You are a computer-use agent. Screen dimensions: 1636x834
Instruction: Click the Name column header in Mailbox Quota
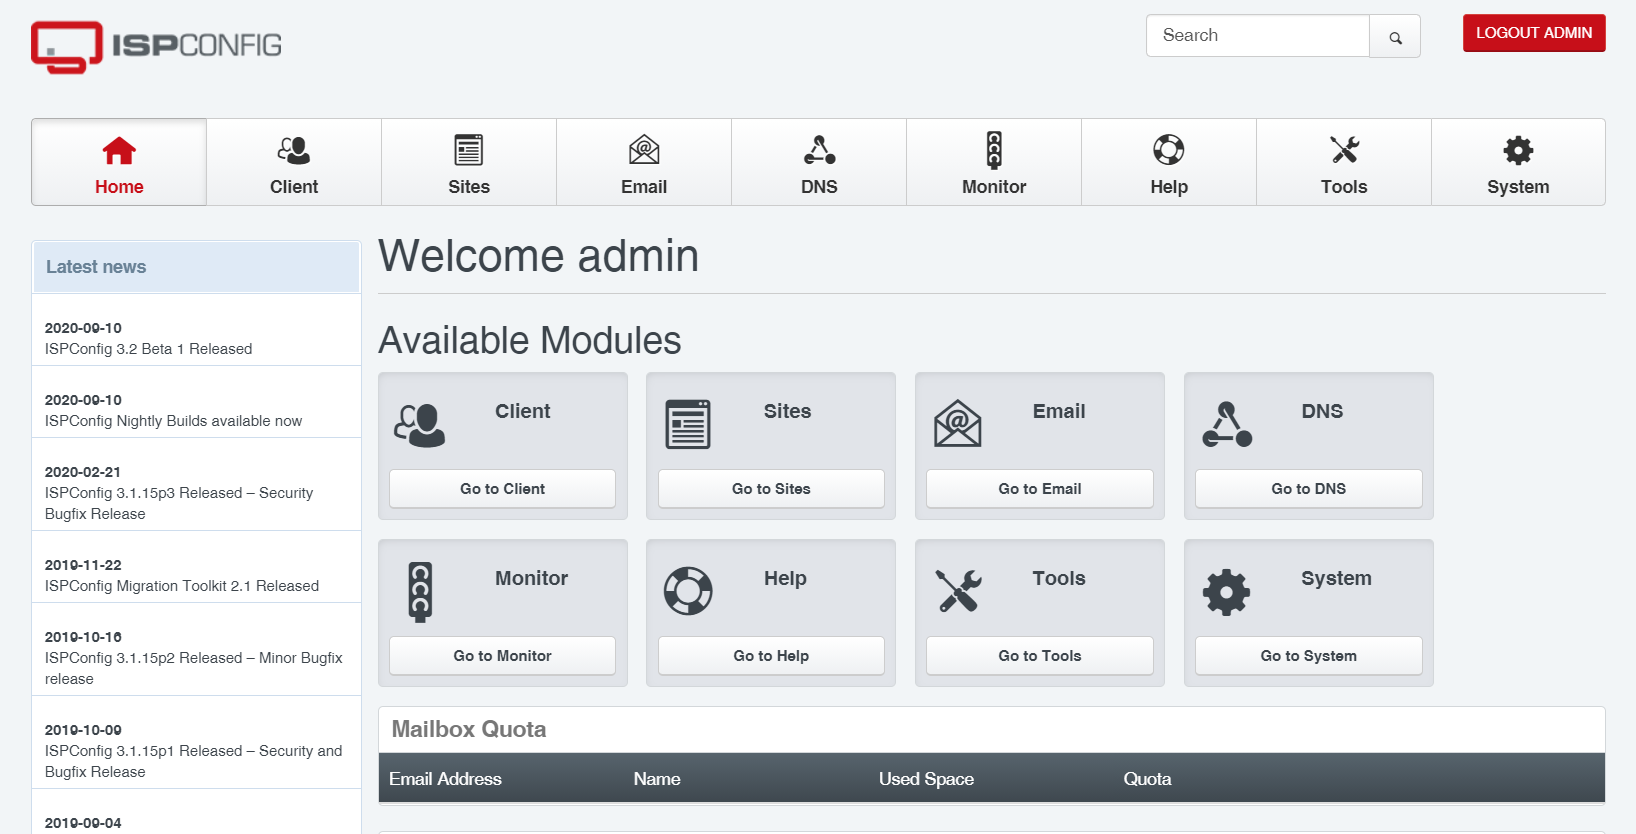pos(657,779)
